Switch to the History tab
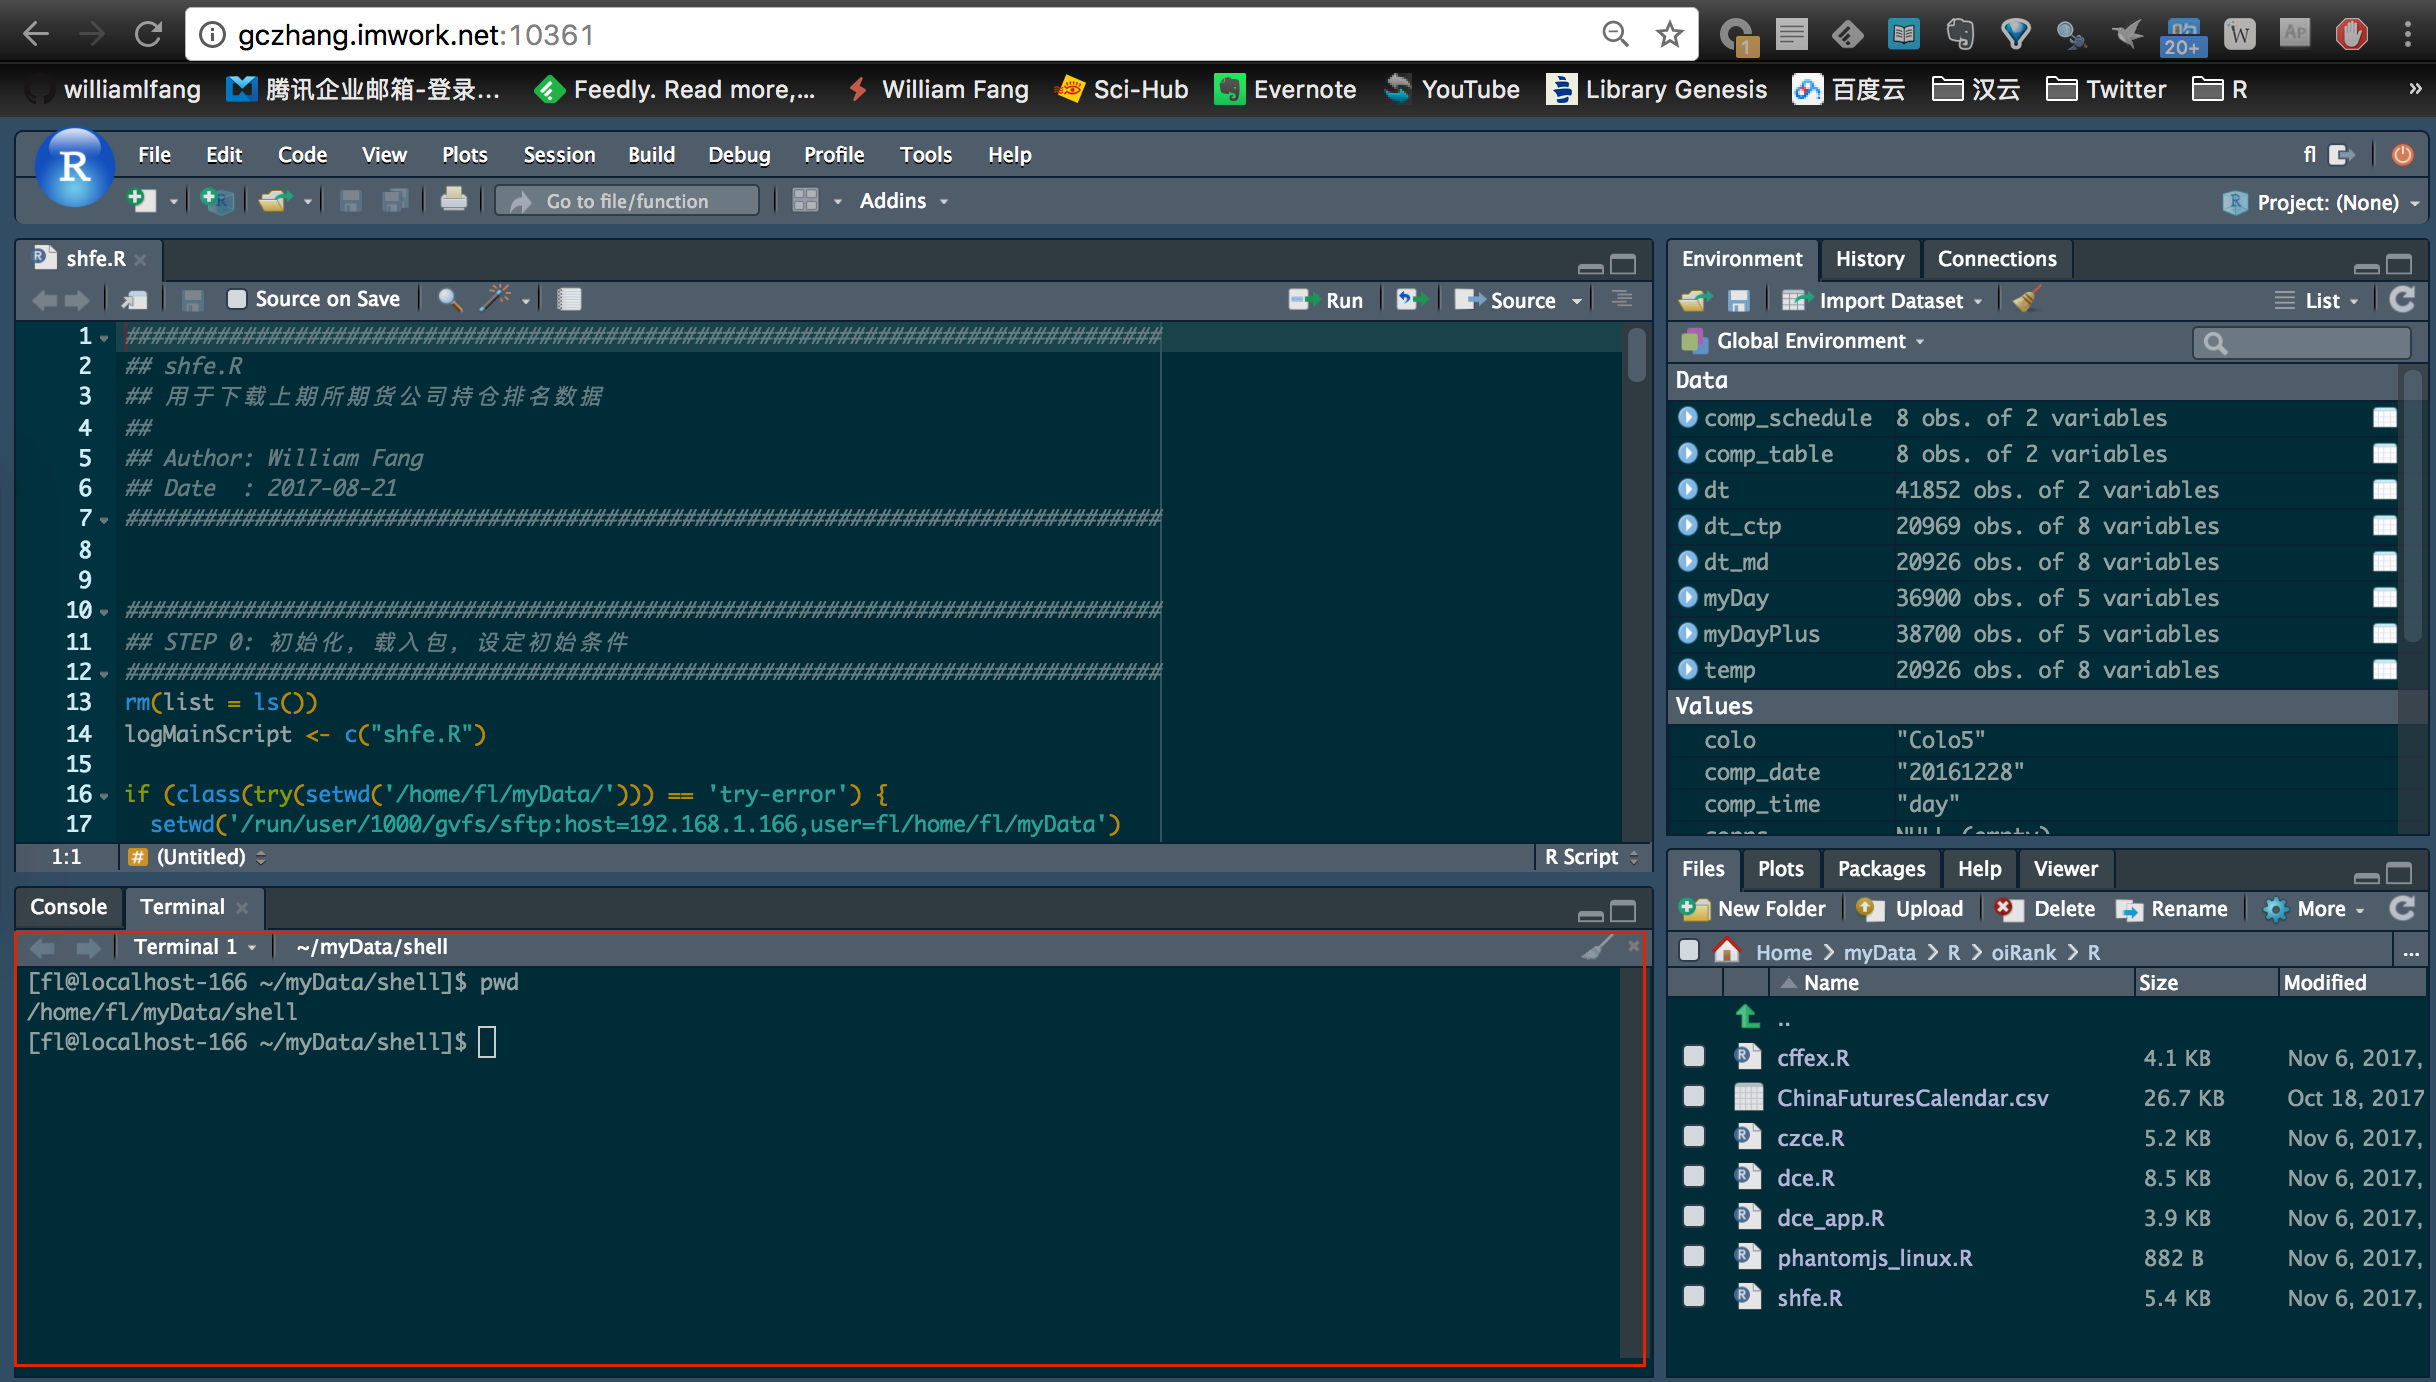The height and width of the screenshot is (1382, 2436). pyautogui.click(x=1869, y=259)
